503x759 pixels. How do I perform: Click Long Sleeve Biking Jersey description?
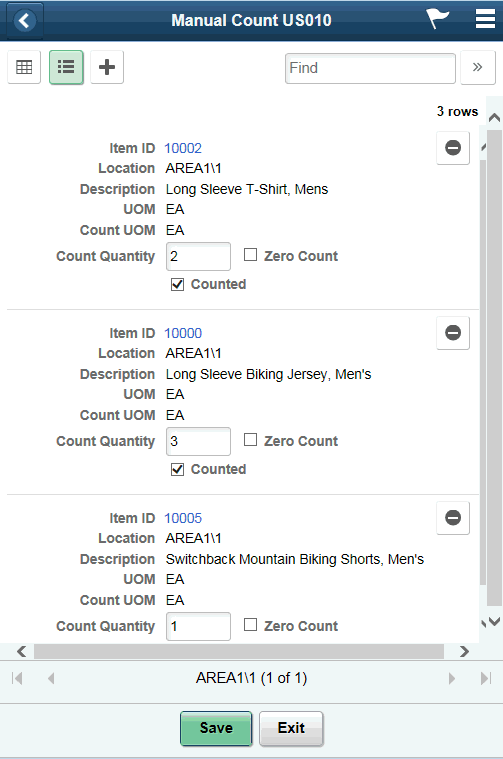(x=269, y=374)
